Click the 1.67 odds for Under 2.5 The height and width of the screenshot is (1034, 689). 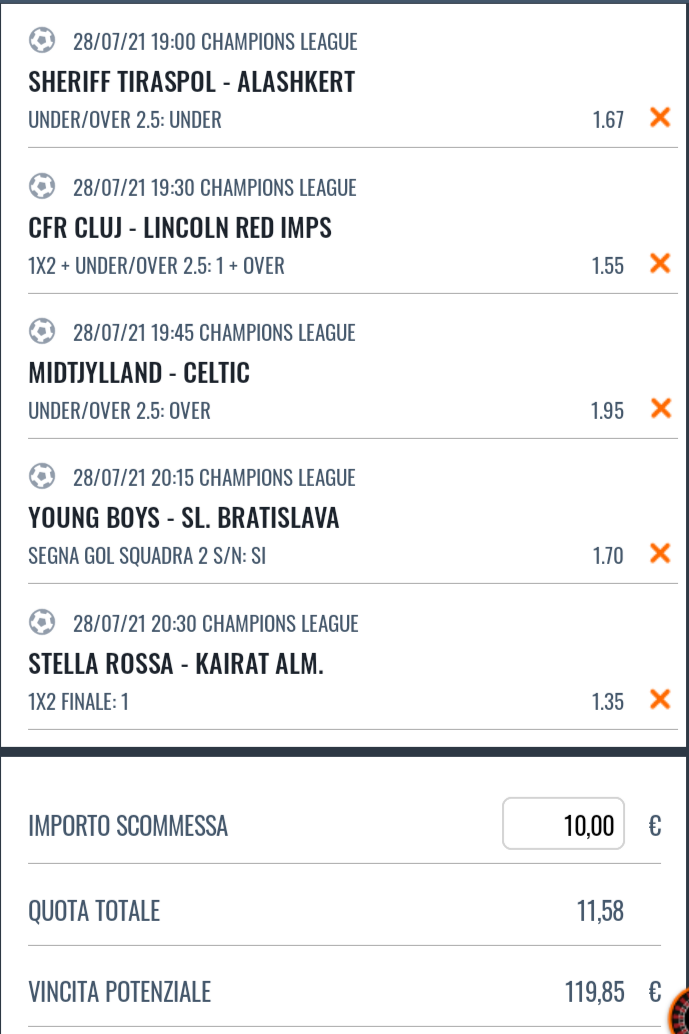608,120
